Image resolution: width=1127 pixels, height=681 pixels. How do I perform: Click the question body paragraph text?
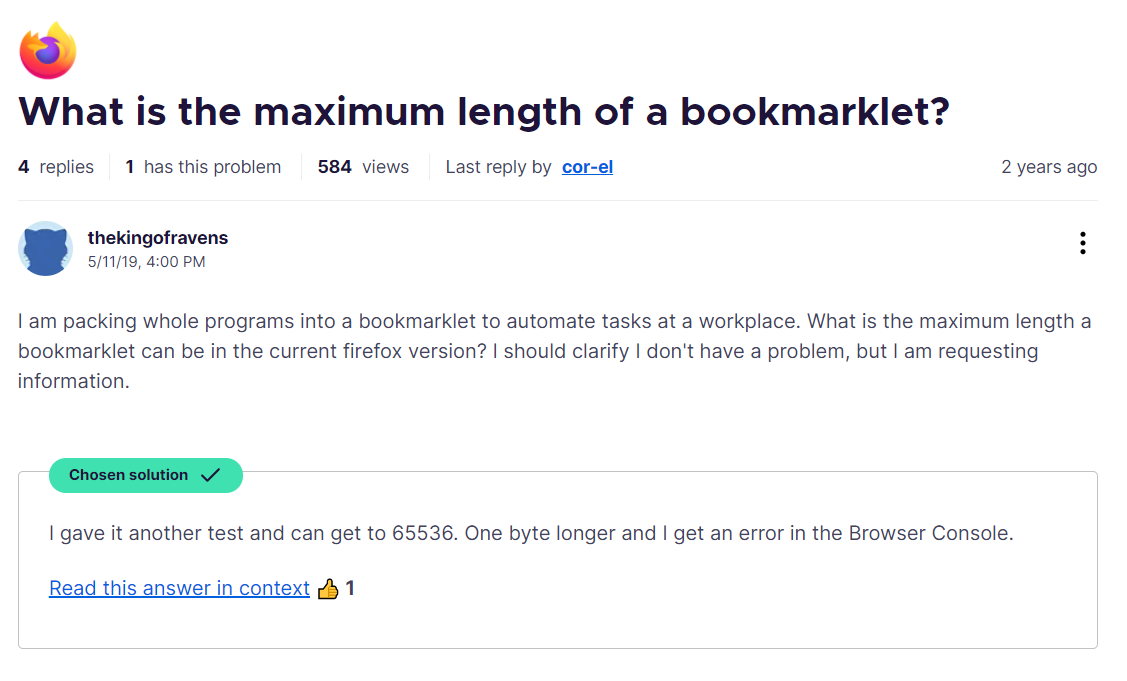pyautogui.click(x=553, y=351)
